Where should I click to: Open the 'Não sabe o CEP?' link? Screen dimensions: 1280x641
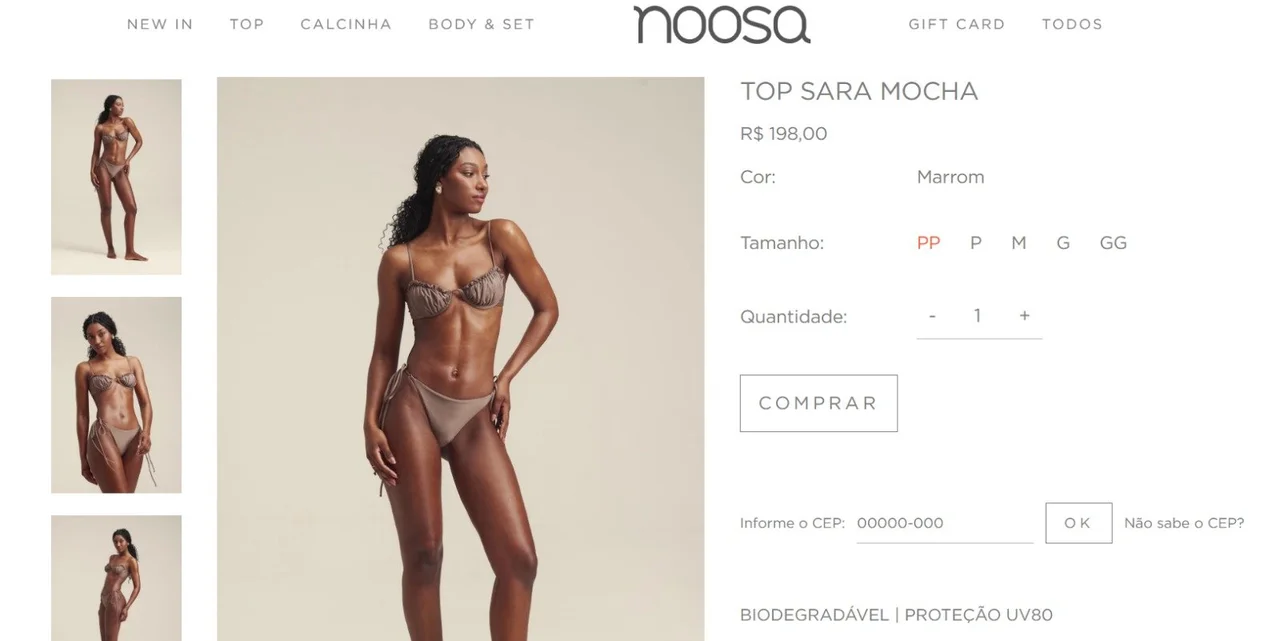(x=1184, y=523)
